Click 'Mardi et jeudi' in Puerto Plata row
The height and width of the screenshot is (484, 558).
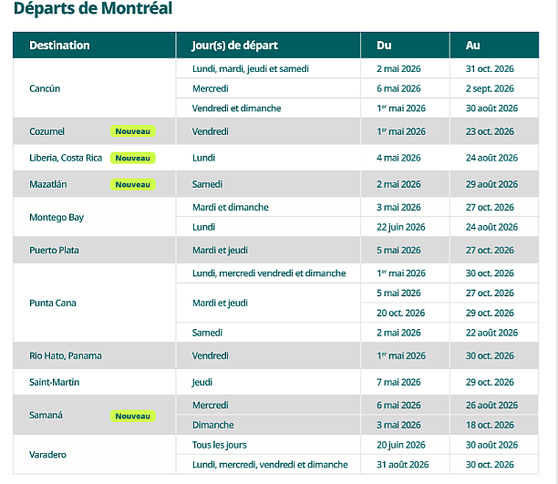(x=220, y=250)
